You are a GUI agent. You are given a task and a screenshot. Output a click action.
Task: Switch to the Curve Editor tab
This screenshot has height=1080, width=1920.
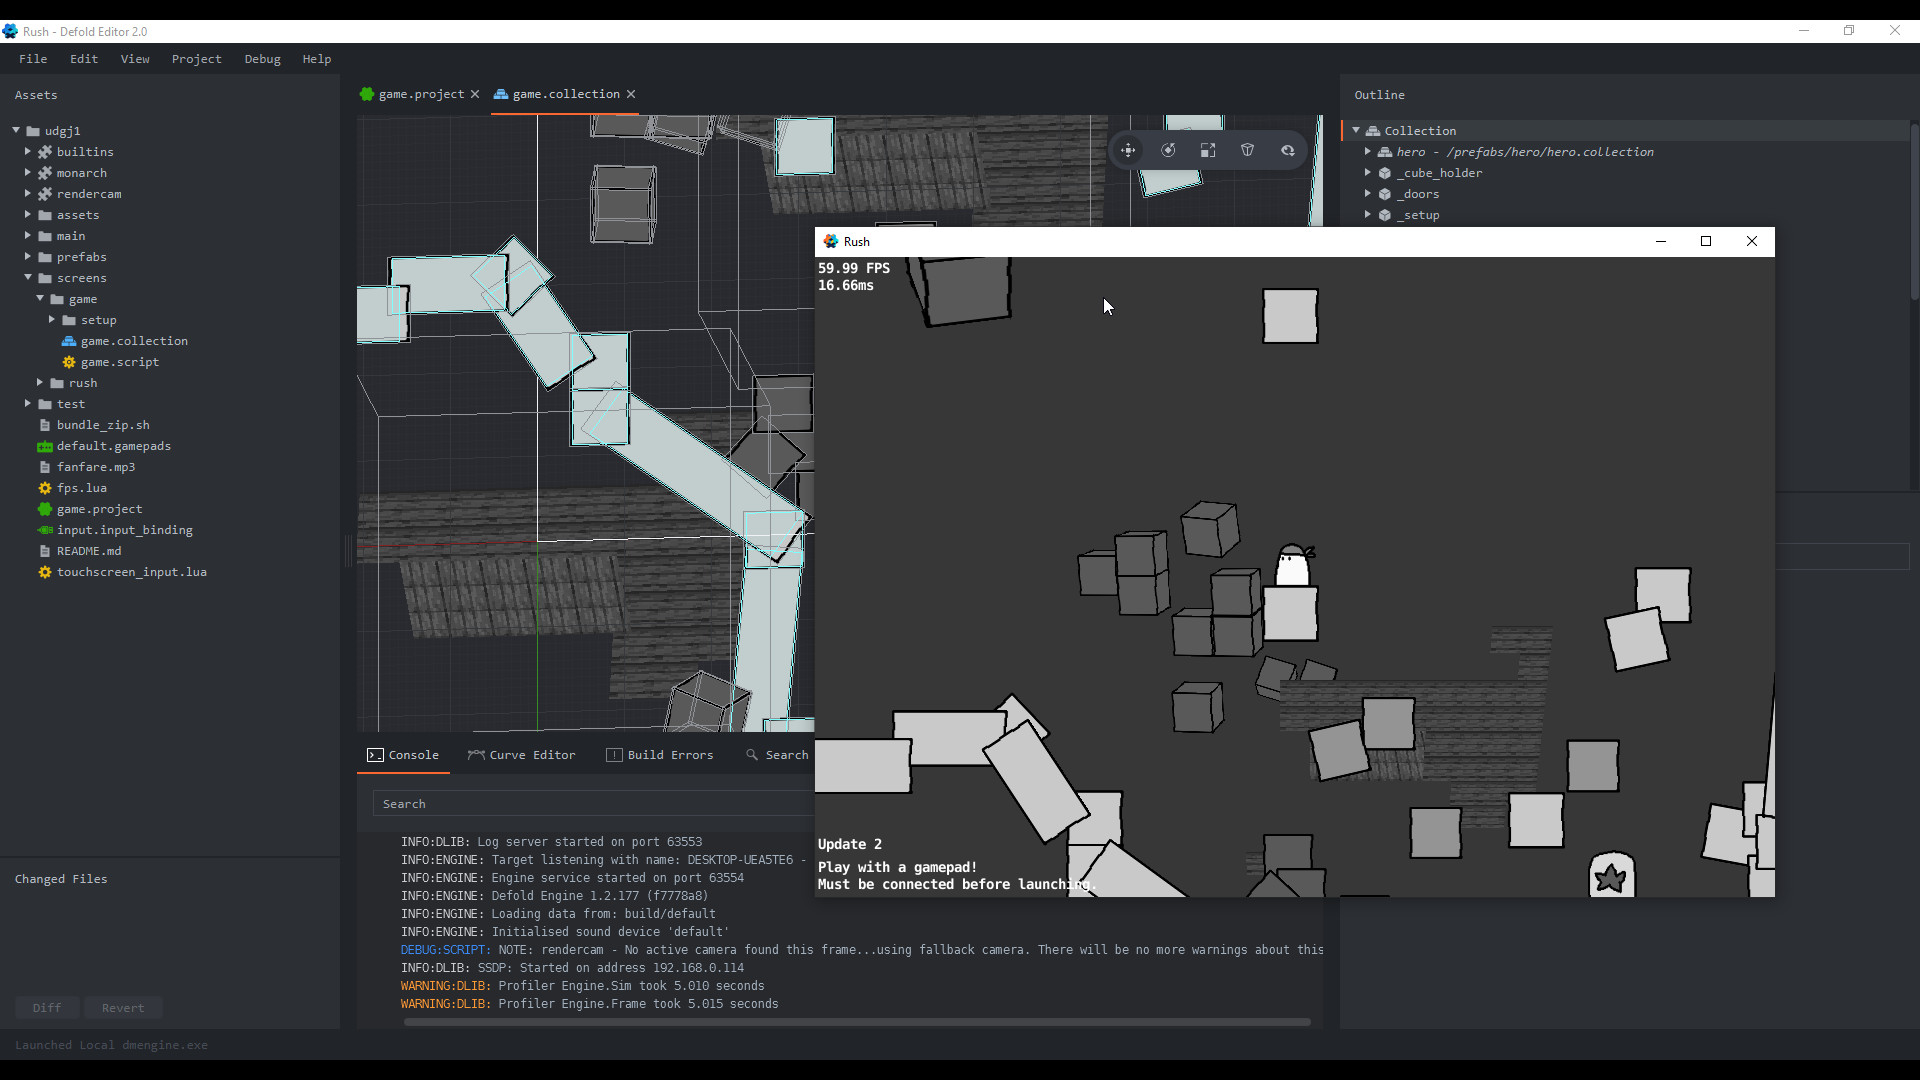click(532, 755)
